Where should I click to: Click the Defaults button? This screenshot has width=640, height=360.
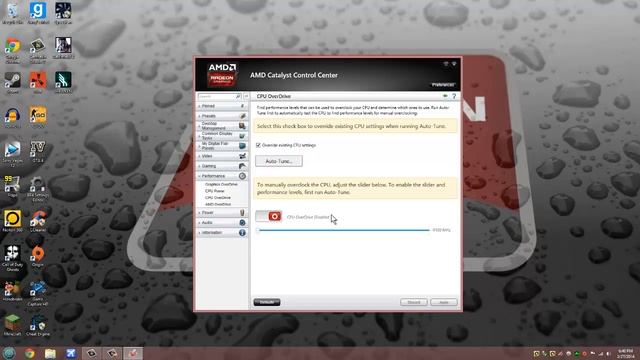click(x=267, y=302)
